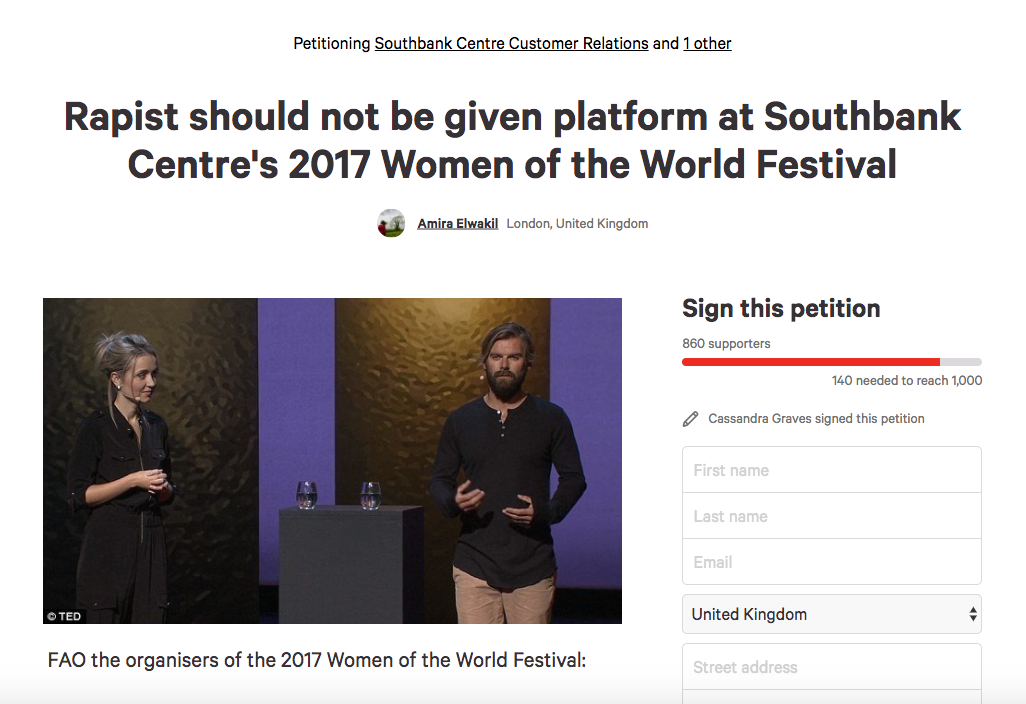Focus the First name field
The width and height of the screenshot is (1026, 704).
832,470
